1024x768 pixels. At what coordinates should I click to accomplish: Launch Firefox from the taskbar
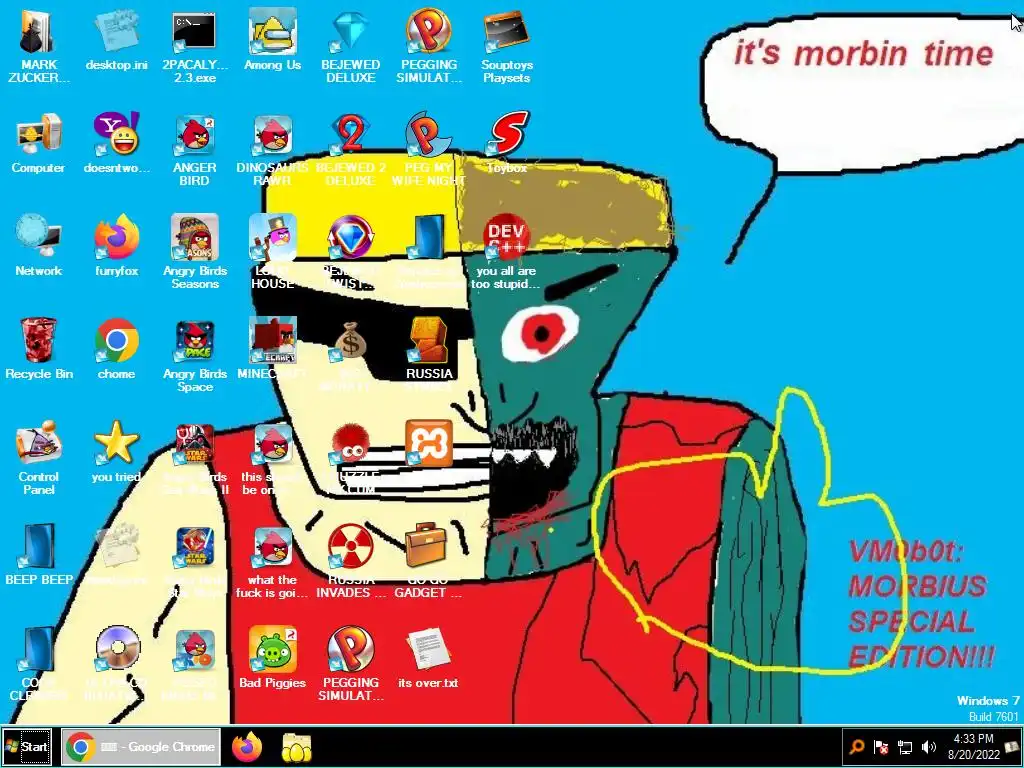247,747
